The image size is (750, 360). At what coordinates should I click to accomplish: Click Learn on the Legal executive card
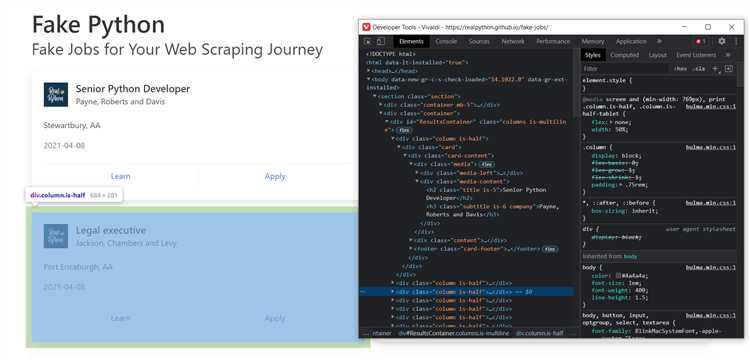[120, 318]
